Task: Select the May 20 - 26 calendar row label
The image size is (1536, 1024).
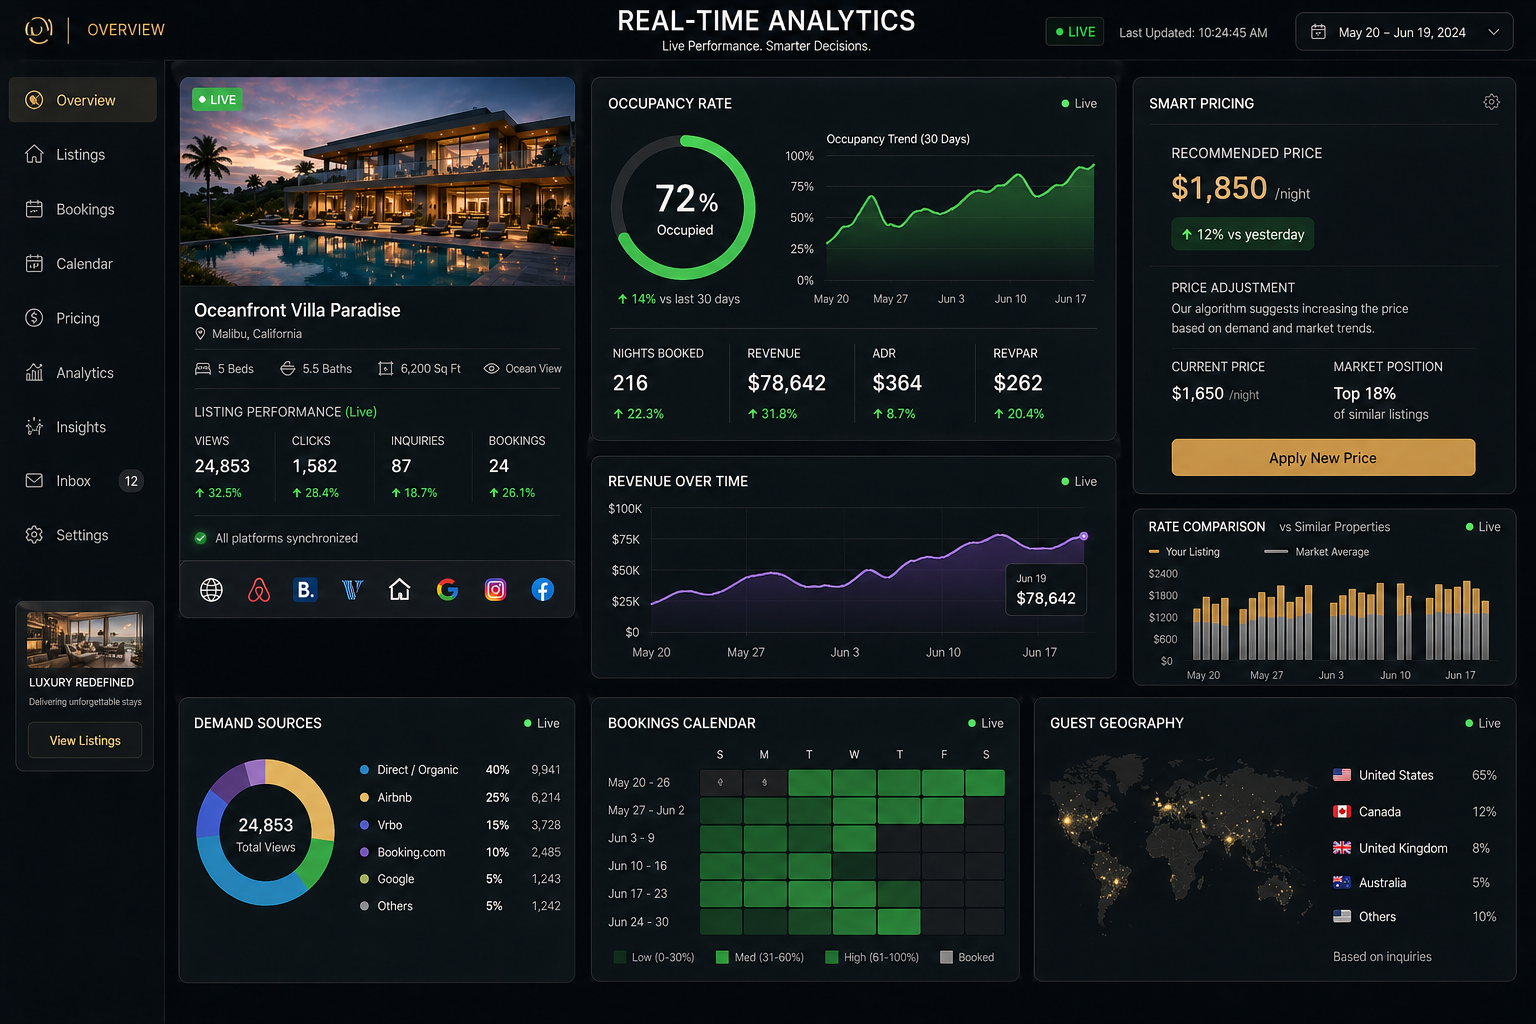Action: (639, 783)
